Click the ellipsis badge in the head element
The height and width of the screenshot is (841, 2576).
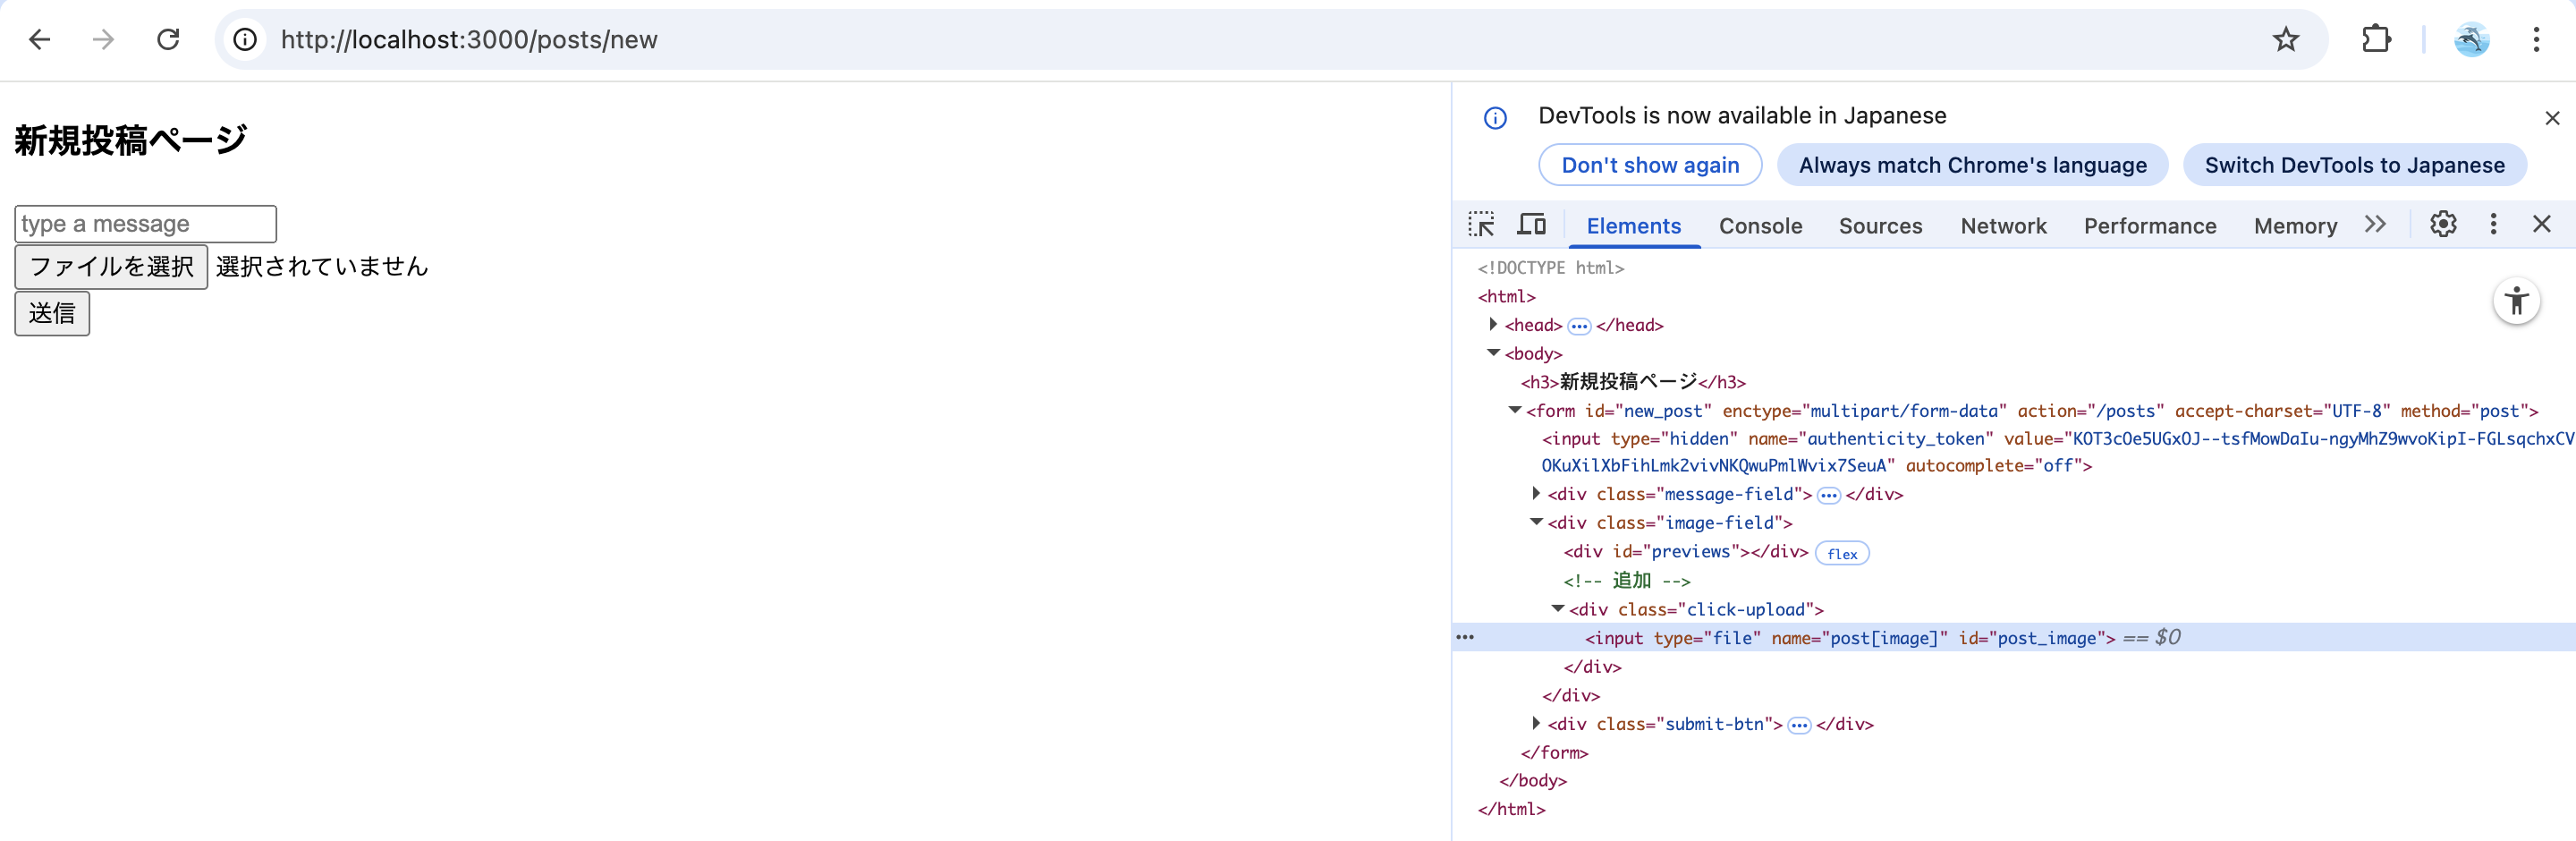(1579, 326)
